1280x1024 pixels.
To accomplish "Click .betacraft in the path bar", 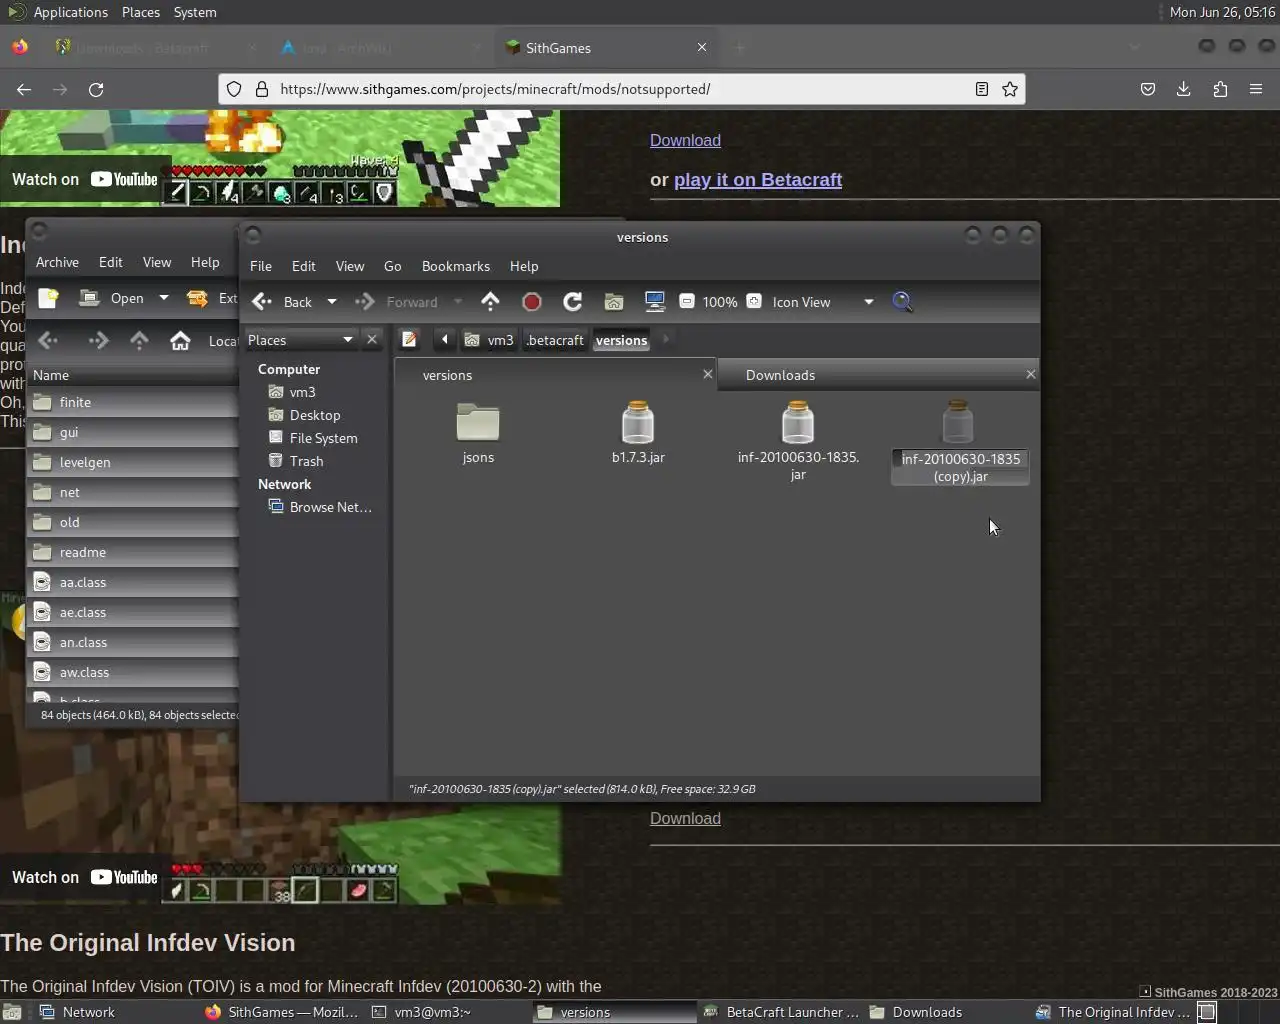I will (555, 340).
